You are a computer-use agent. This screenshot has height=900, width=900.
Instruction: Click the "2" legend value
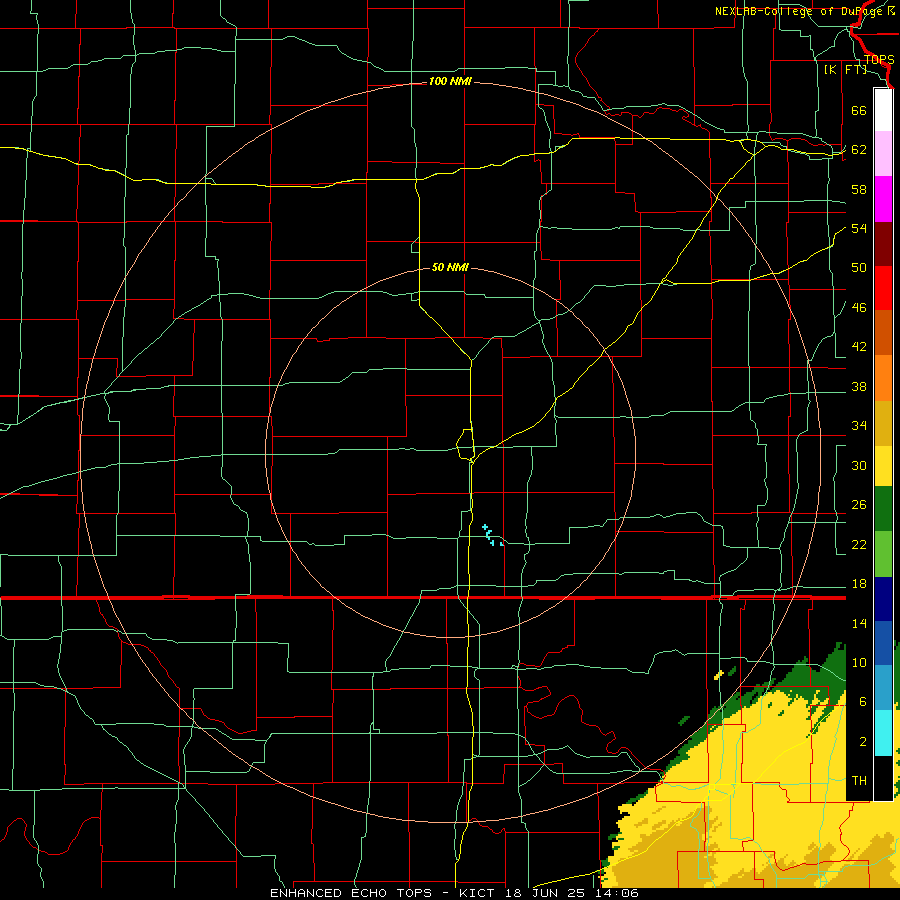[862, 742]
